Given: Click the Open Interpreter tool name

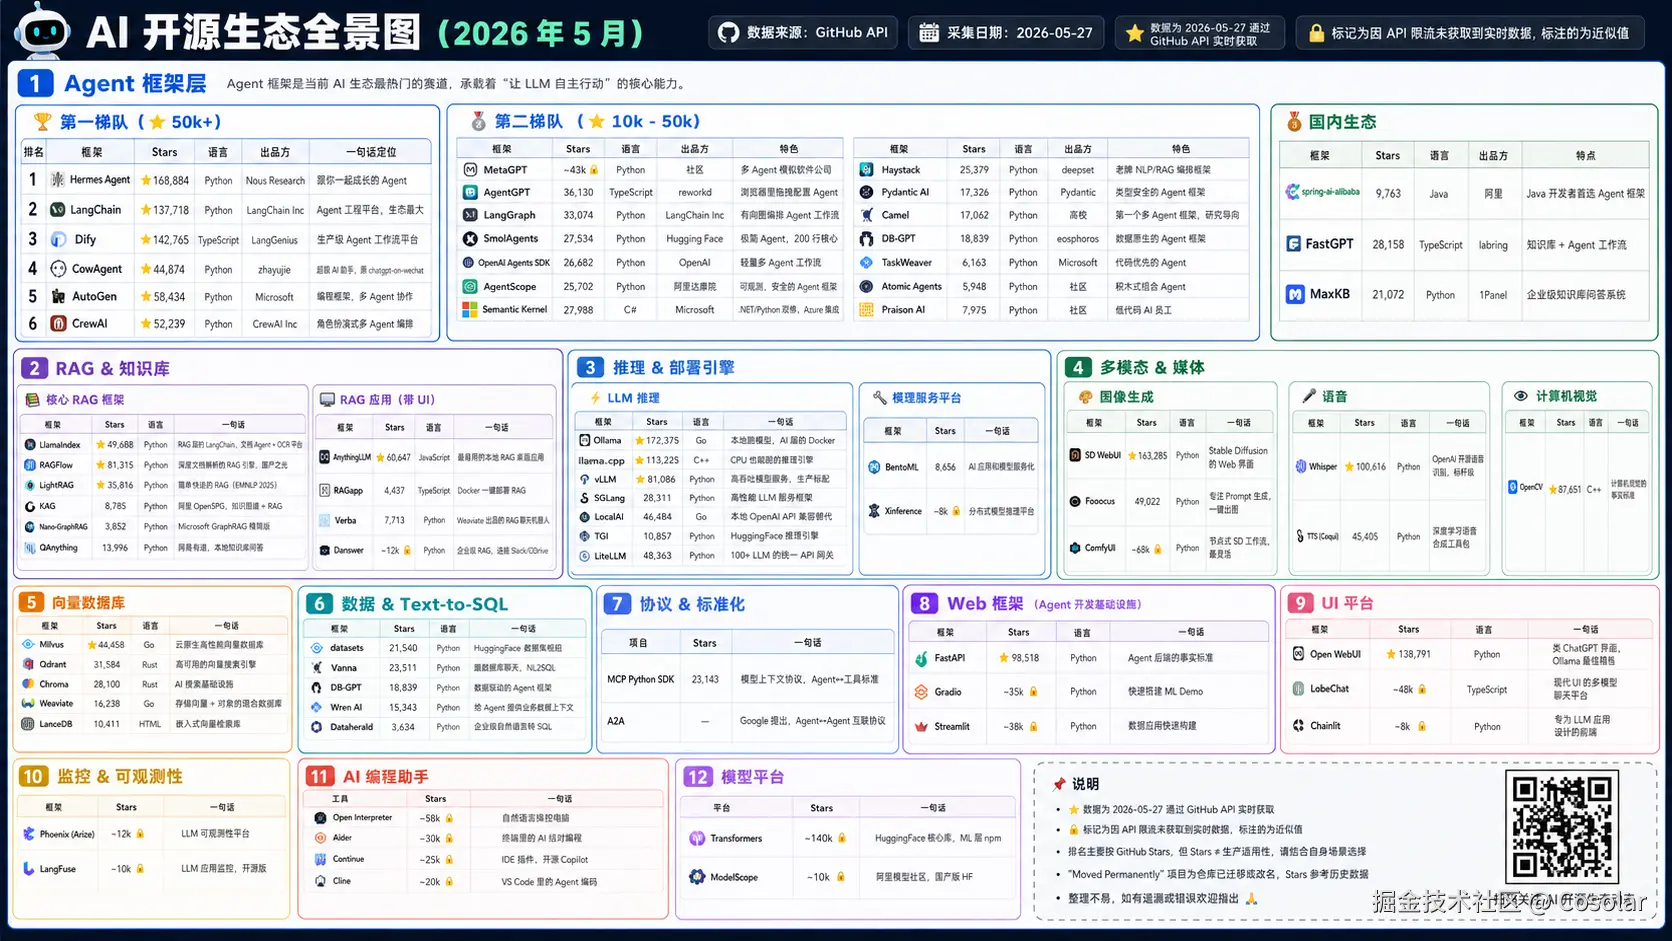Looking at the screenshot, I should point(362,818).
